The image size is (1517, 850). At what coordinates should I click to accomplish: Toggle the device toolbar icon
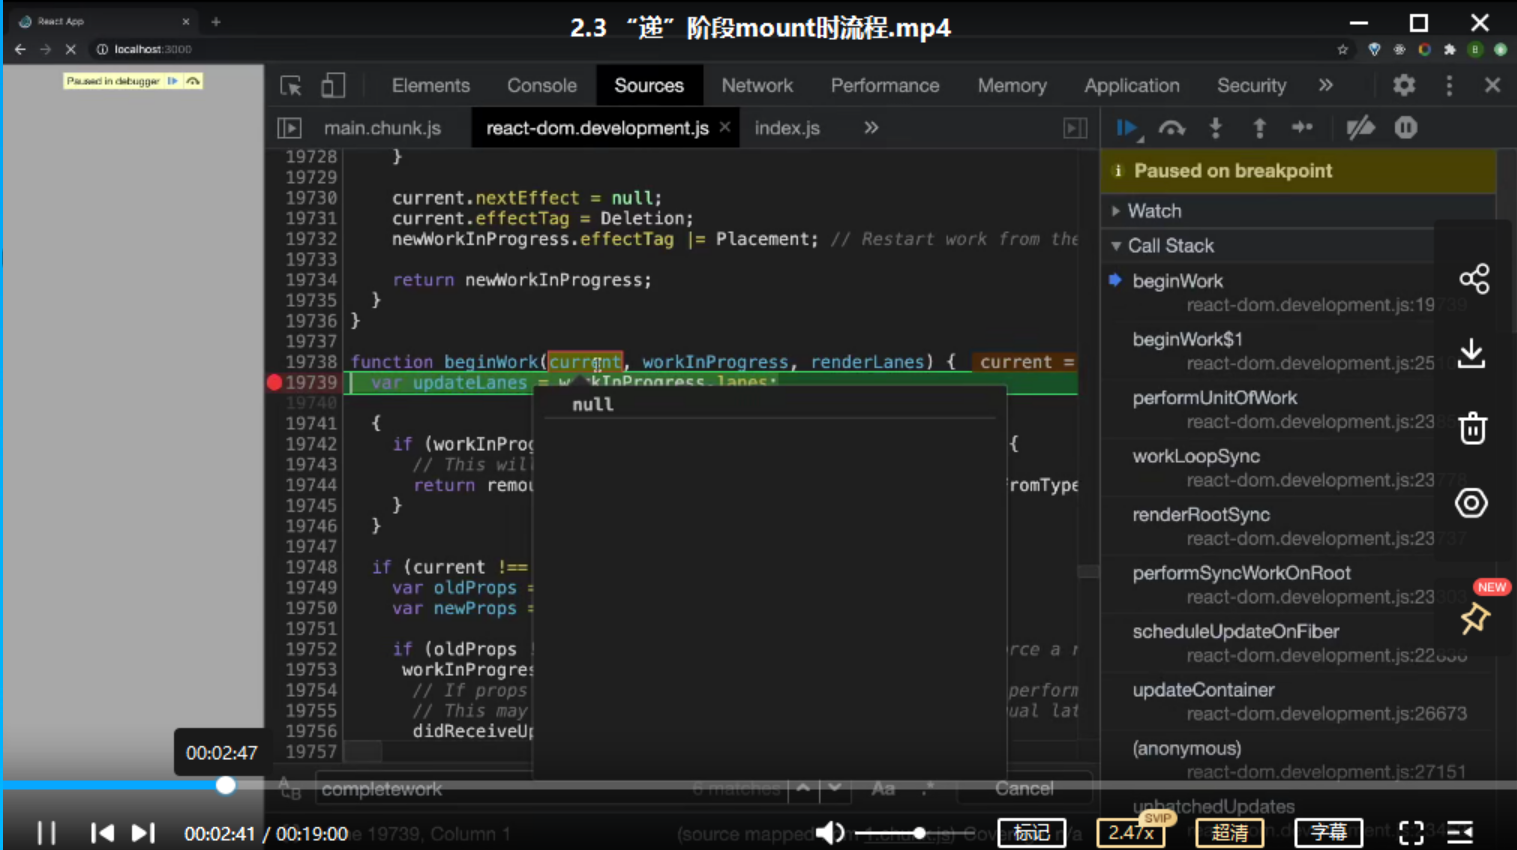click(333, 86)
